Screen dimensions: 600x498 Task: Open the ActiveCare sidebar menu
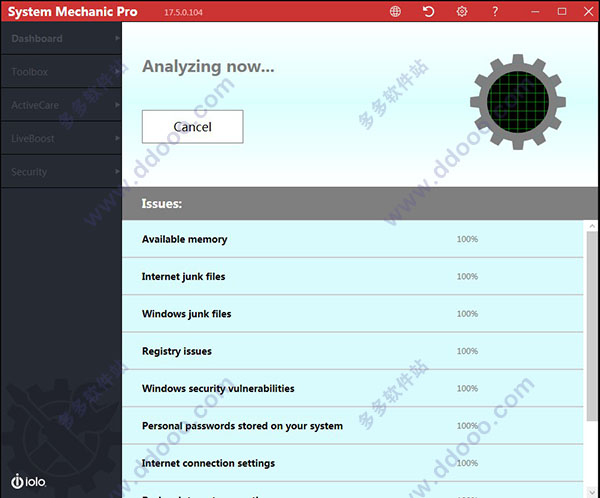point(61,105)
